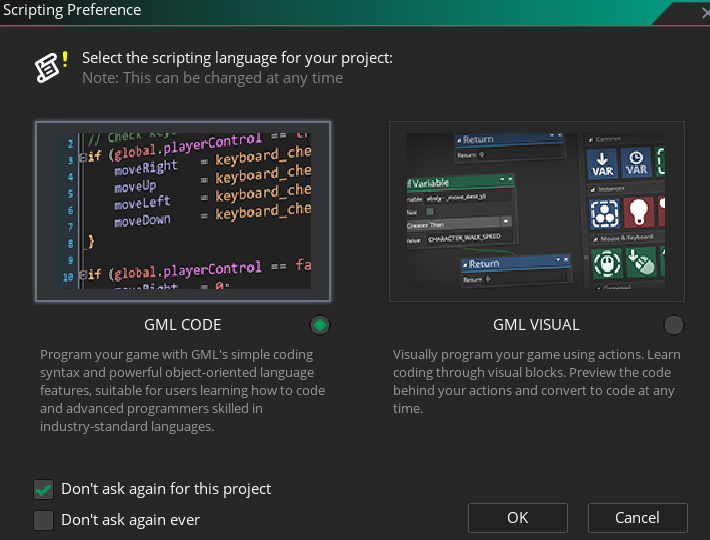The height and width of the screenshot is (540, 710).
Task: Click the script scroll icon with exclamation
Action: click(x=51, y=67)
